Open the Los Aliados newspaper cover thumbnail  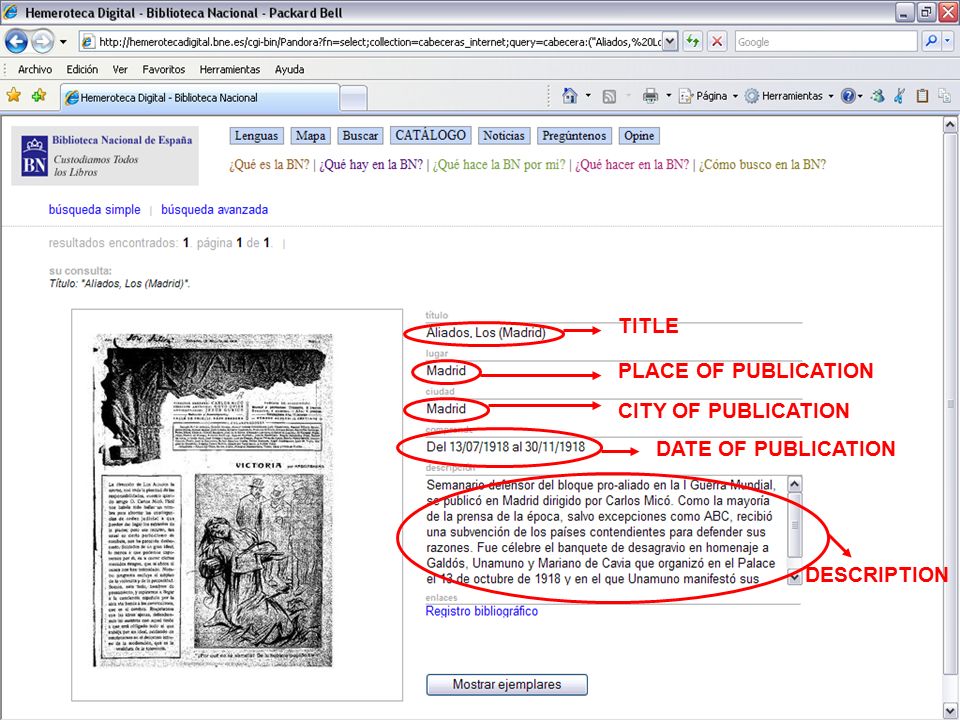pos(213,500)
